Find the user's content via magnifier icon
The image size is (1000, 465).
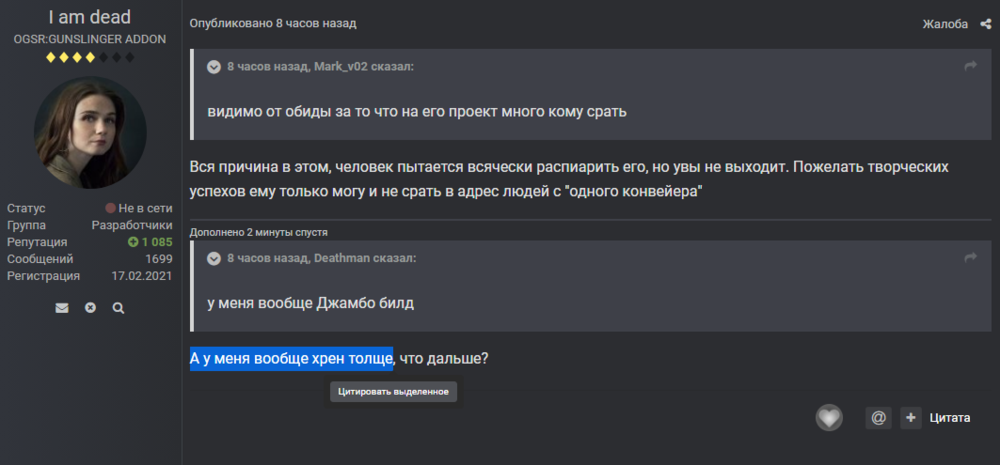point(118,308)
